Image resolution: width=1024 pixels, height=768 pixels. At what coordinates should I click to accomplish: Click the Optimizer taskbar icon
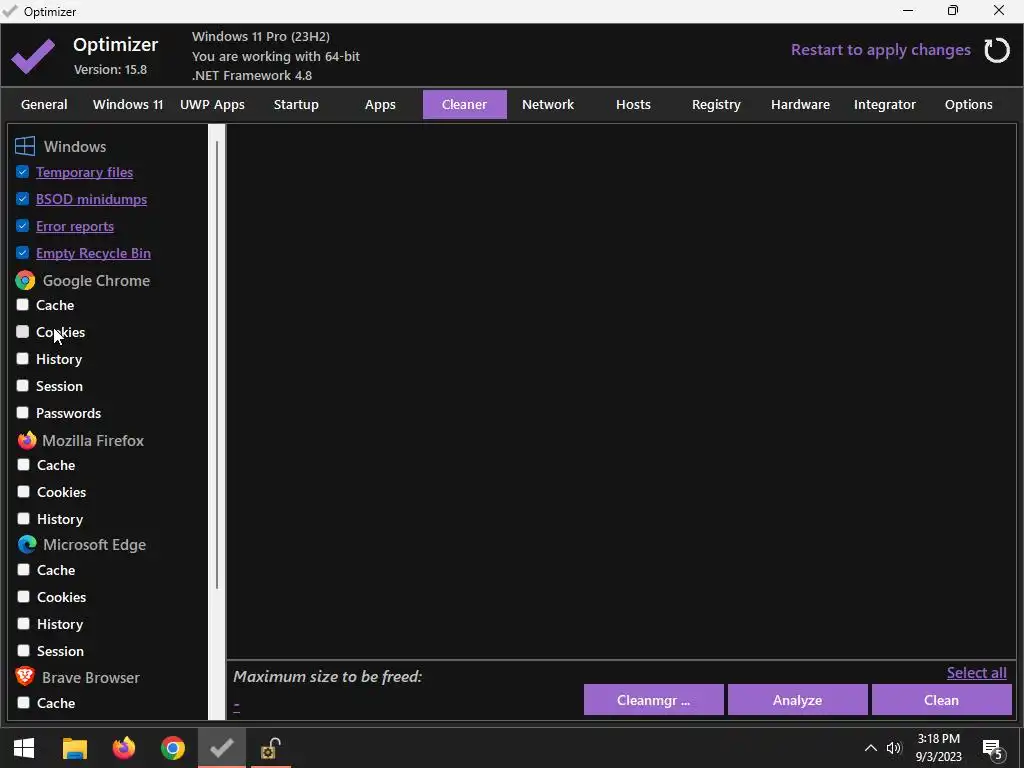[x=222, y=748]
